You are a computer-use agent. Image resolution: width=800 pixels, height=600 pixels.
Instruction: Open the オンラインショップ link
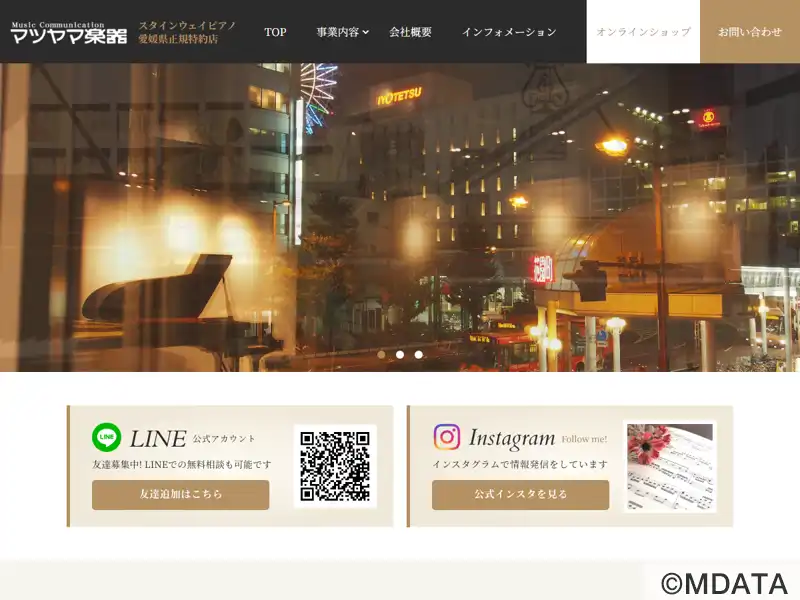(643, 32)
